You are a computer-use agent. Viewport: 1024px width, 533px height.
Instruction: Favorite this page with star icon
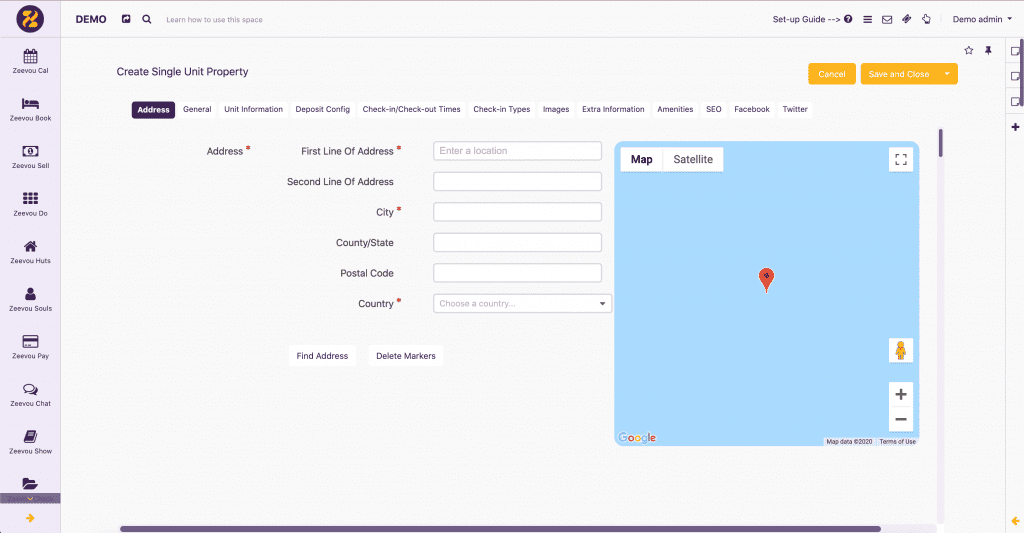(968, 50)
